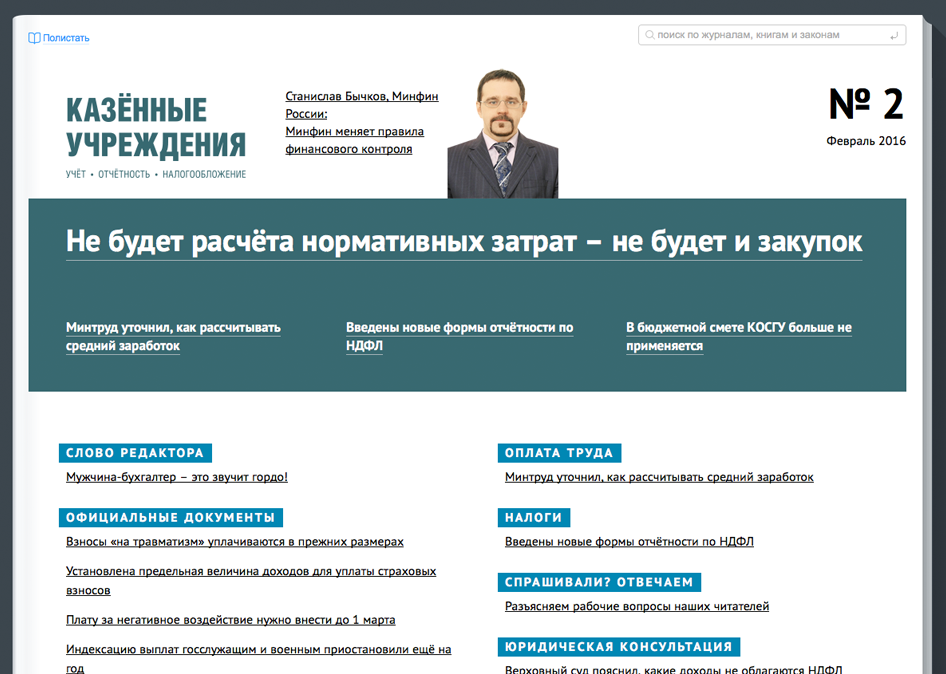Open Разъясняем рабочие вопросы наших читателей
The height and width of the screenshot is (674, 946).
click(637, 606)
